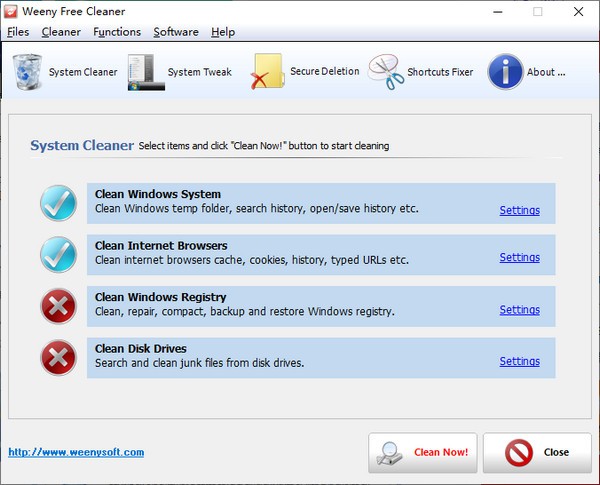Minimize the Weeny Free Cleaner window
Screen dimensions: 600x485
pyautogui.click(x=498, y=12)
